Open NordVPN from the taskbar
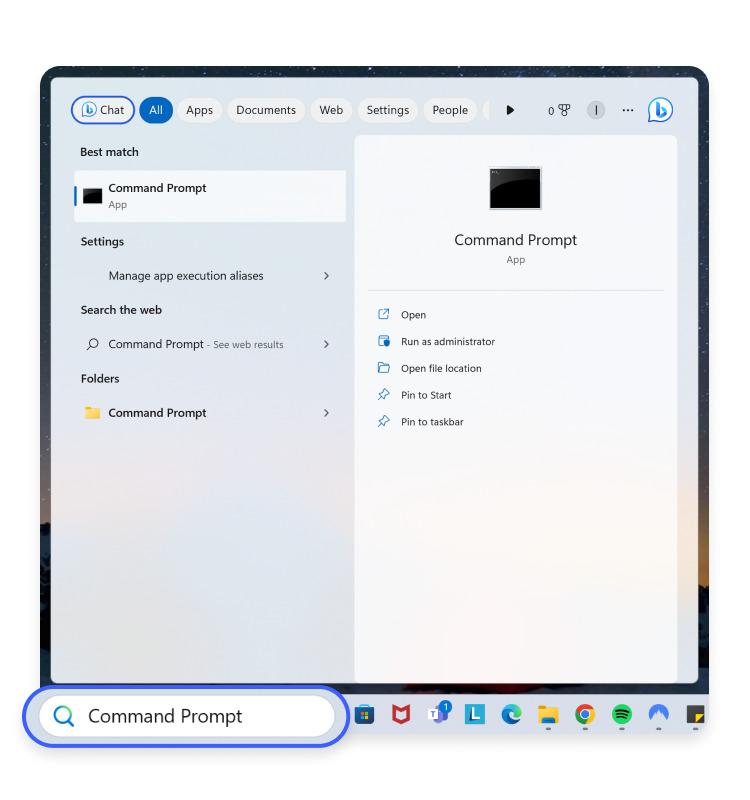This screenshot has width=750, height=800. point(659,713)
